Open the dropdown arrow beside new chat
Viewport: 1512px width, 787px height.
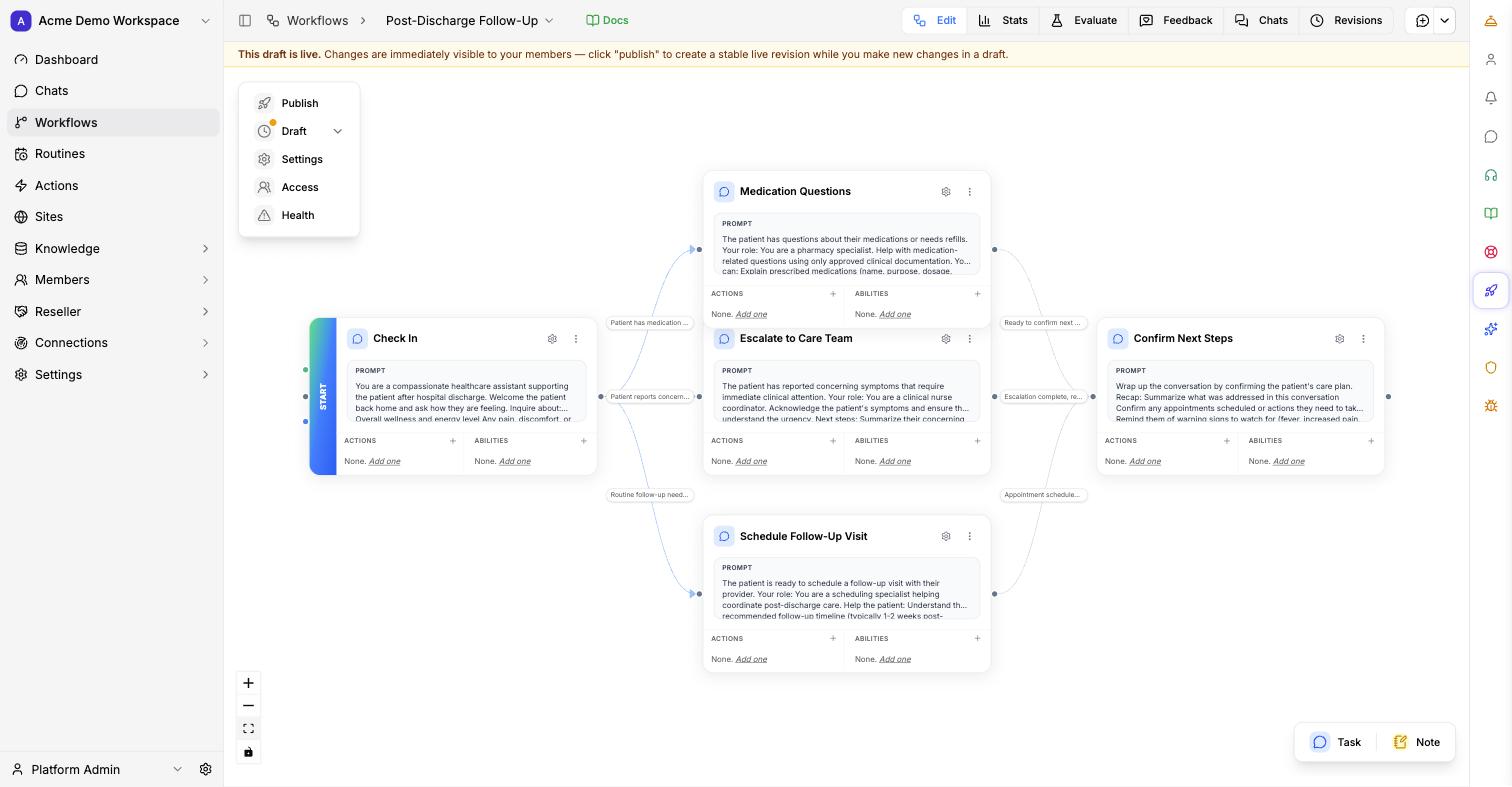point(1444,21)
